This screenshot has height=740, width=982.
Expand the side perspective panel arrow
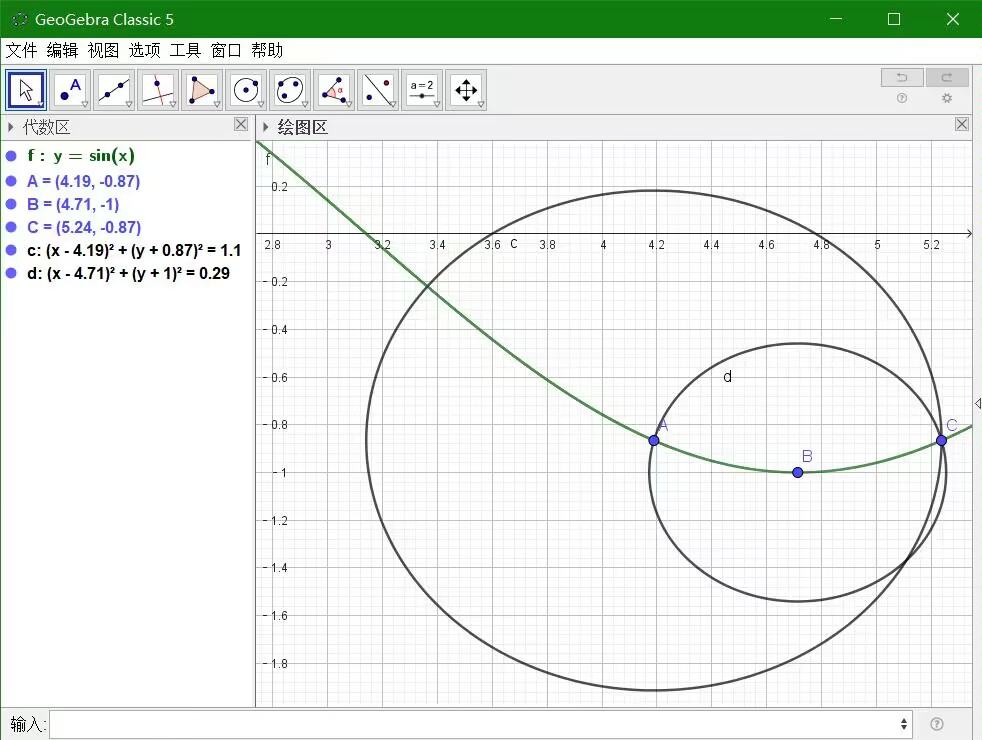coord(978,404)
